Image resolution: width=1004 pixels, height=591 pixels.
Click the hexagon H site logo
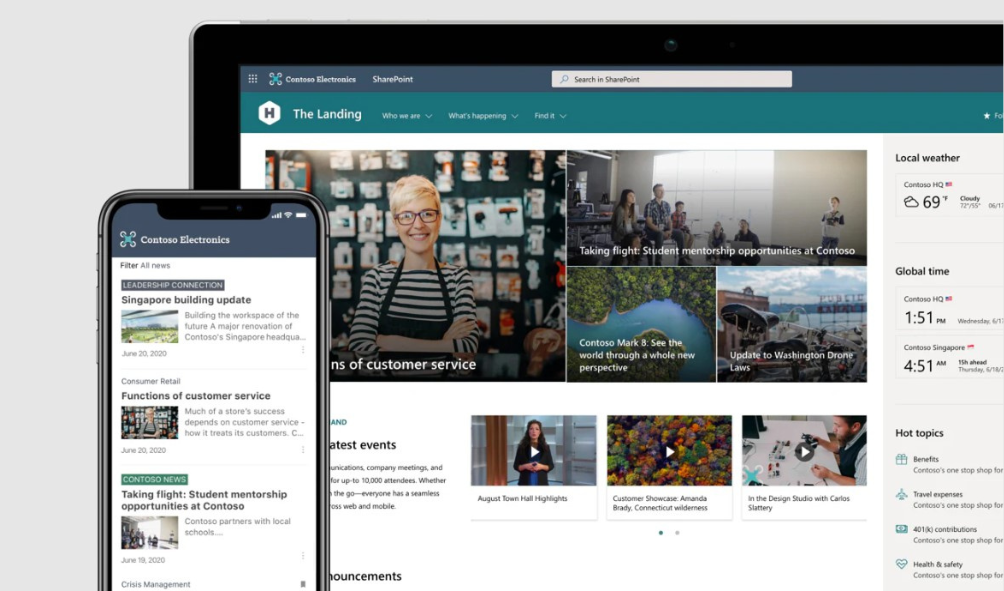[269, 113]
